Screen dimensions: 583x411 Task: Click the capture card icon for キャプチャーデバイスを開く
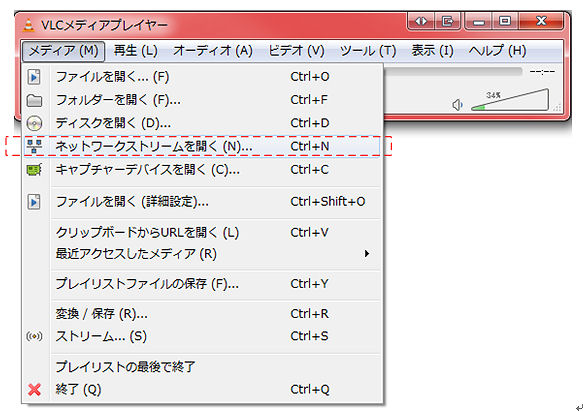34,170
